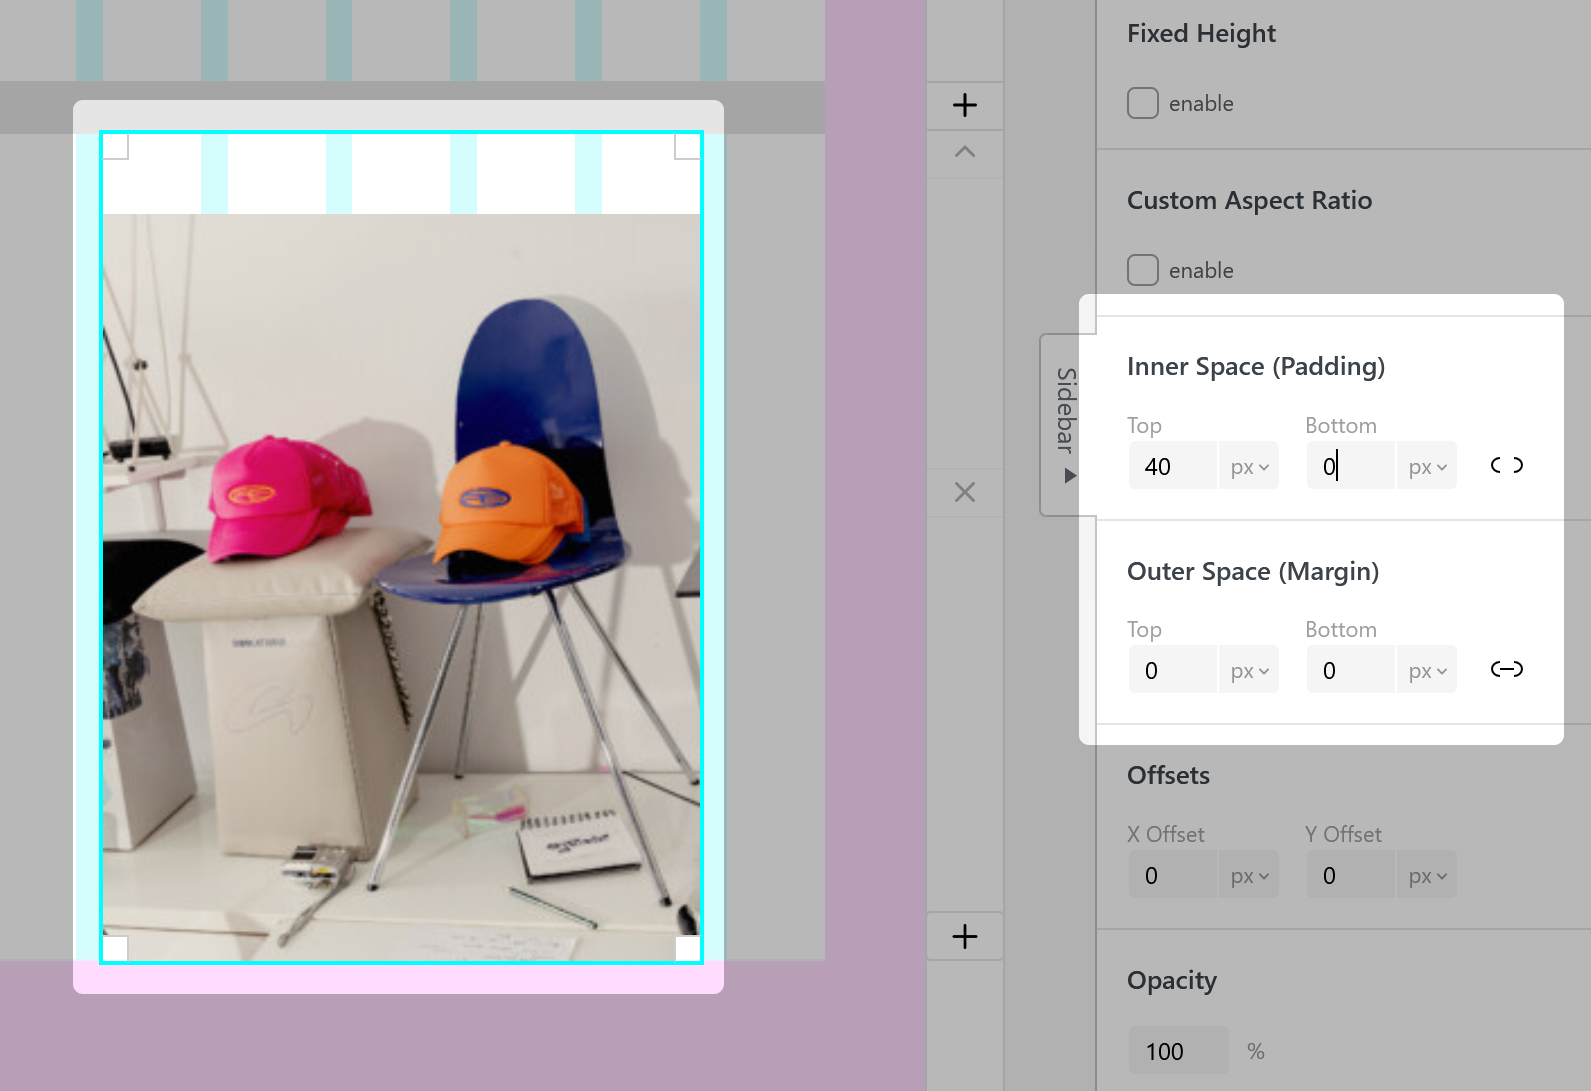Click the X remove icon
The image size is (1591, 1091).
pyautogui.click(x=964, y=492)
